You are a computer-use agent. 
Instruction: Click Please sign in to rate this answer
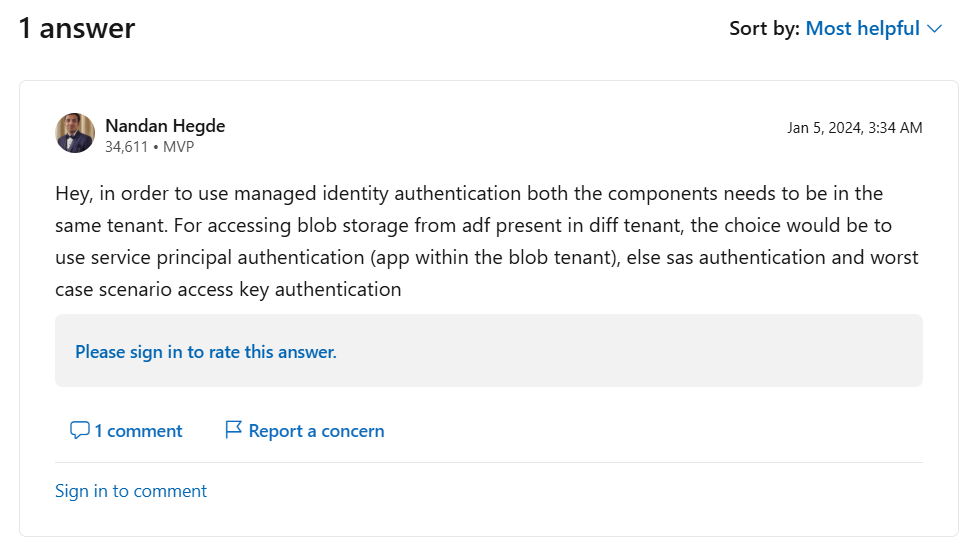point(206,352)
